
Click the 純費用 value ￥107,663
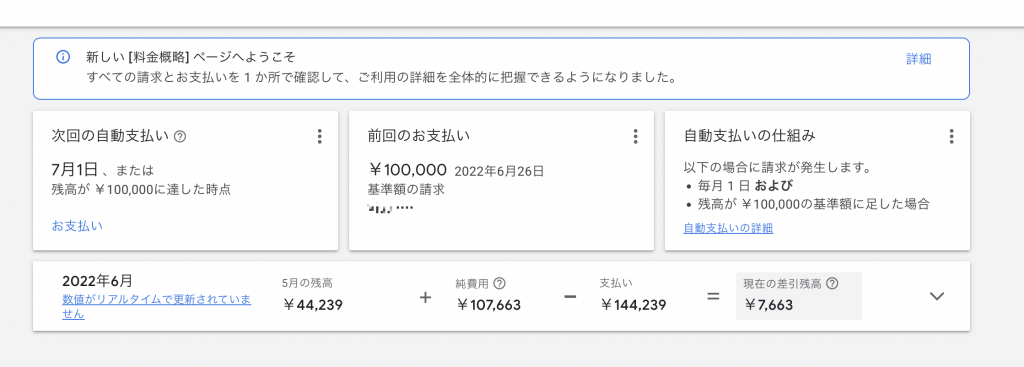[x=488, y=304]
